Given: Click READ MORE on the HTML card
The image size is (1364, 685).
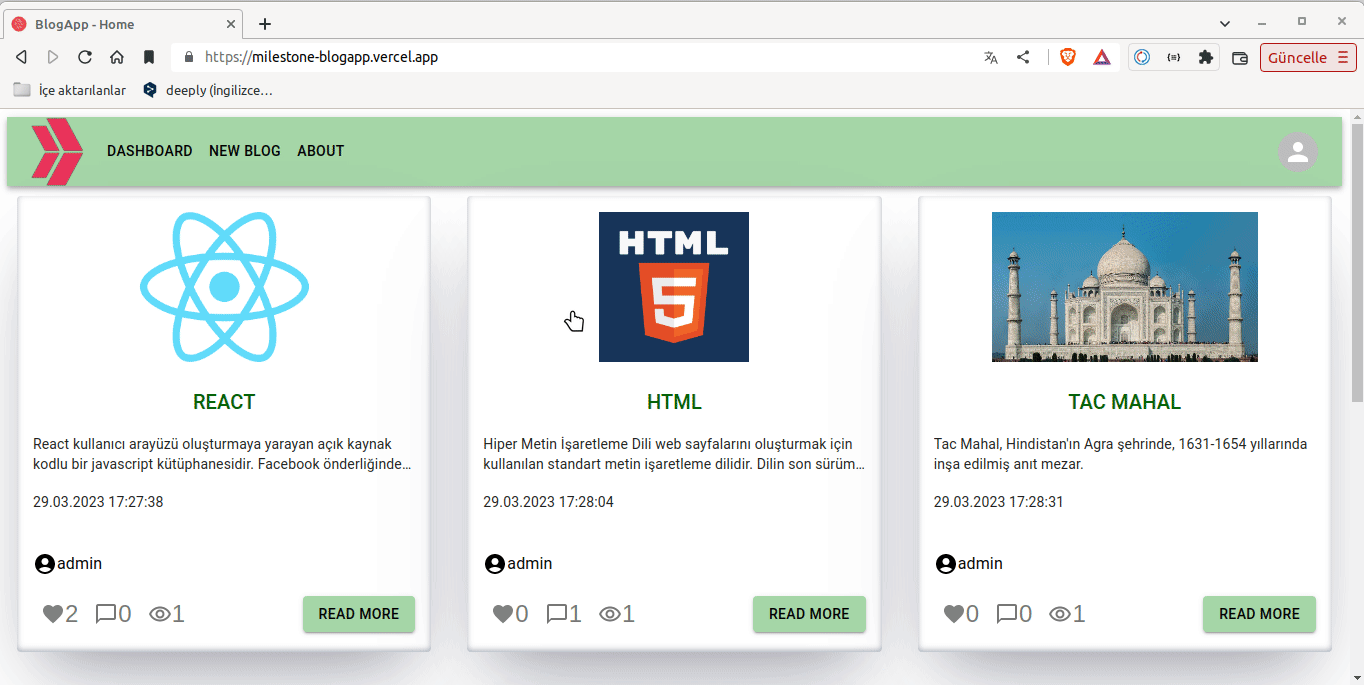Looking at the screenshot, I should pos(809,614).
